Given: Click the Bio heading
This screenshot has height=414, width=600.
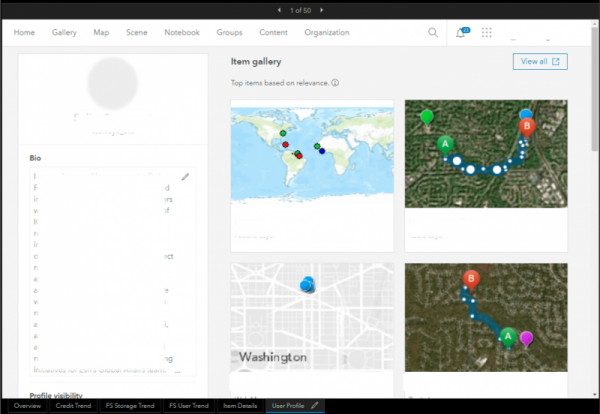Looking at the screenshot, I should [x=35, y=158].
